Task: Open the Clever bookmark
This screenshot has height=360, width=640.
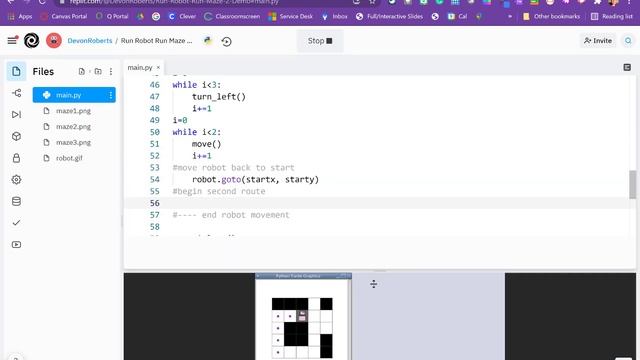Action: coord(182,16)
